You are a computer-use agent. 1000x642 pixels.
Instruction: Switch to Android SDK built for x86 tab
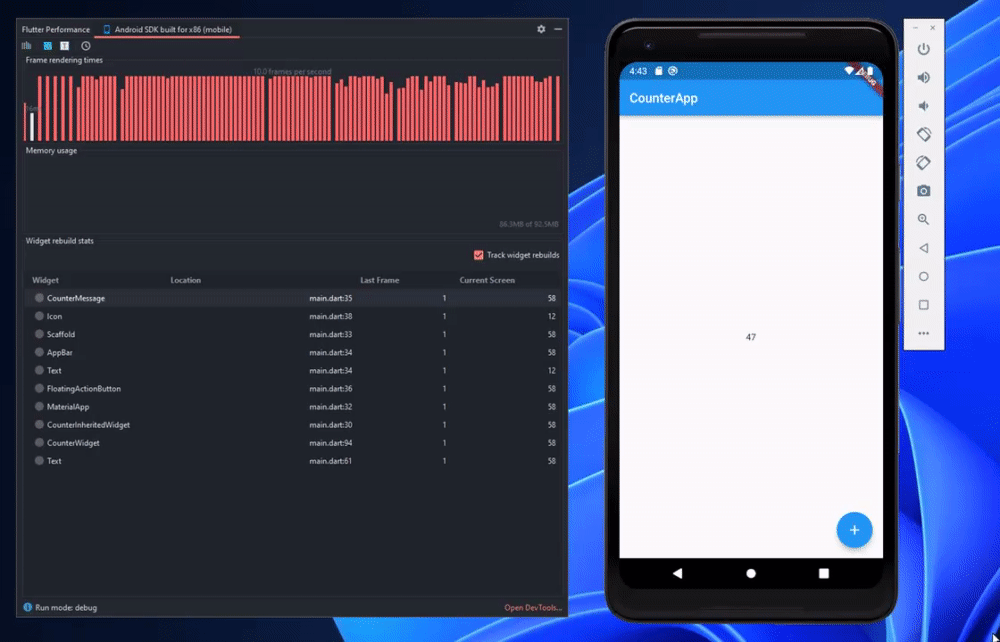click(168, 29)
